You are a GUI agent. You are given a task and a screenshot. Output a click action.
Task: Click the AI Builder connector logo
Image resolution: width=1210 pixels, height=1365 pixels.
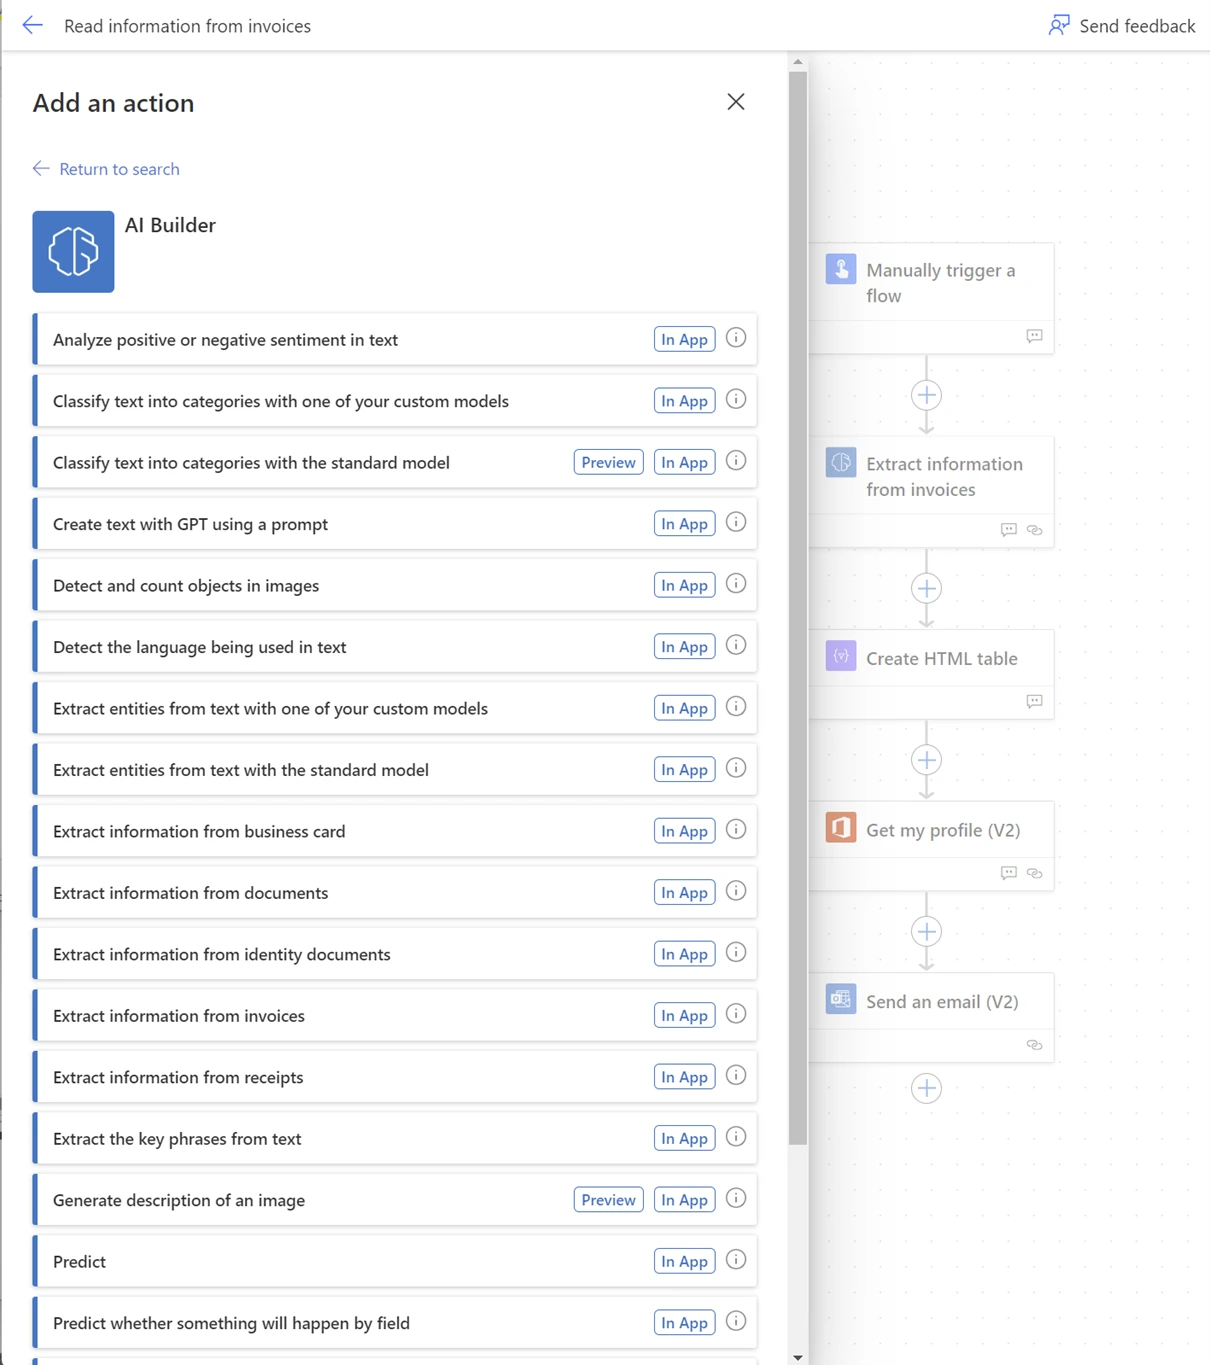coord(73,252)
